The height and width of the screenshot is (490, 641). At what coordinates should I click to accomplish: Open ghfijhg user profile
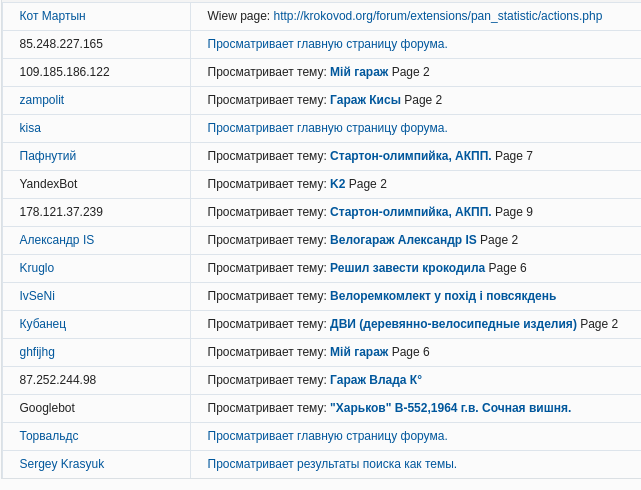pyautogui.click(x=37, y=352)
